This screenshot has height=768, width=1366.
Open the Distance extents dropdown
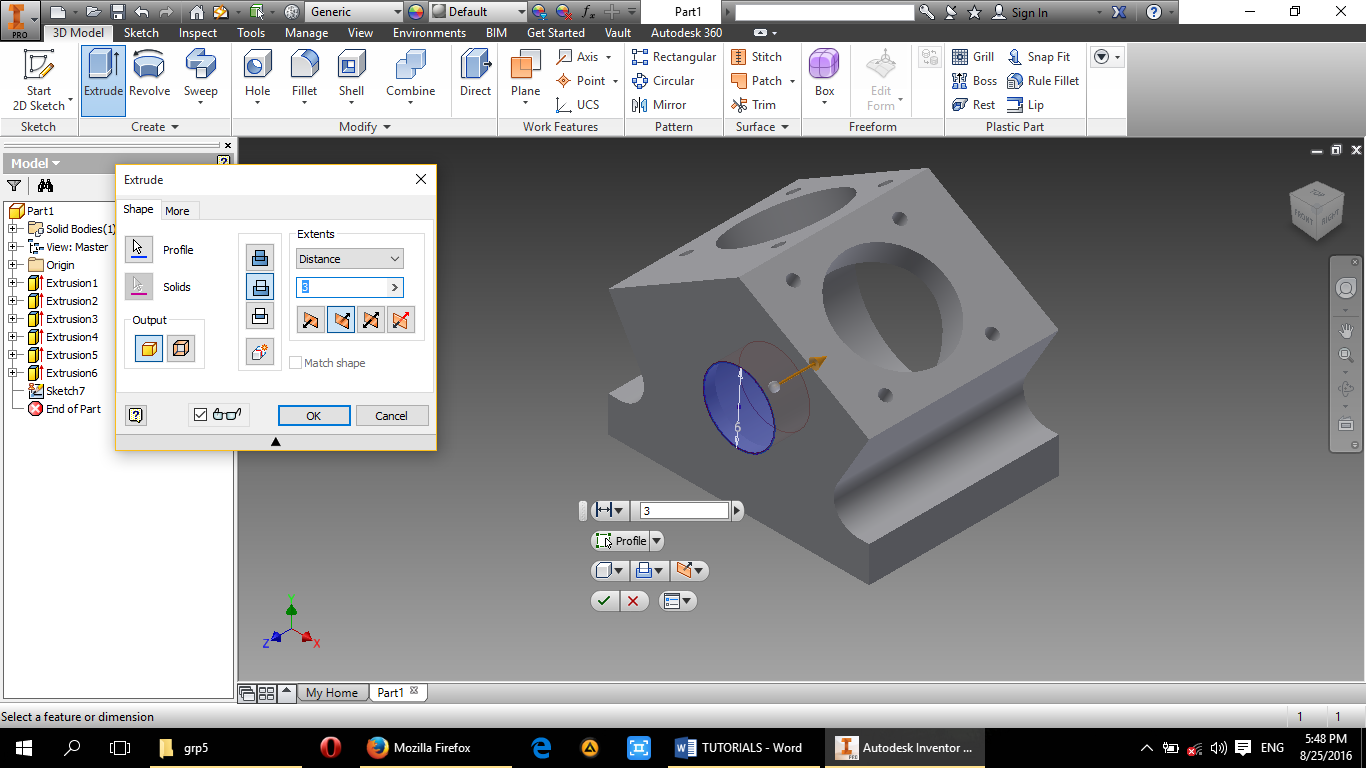(x=350, y=259)
